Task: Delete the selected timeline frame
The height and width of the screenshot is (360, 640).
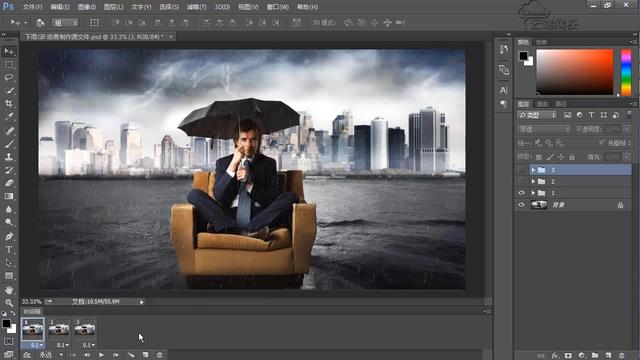Action: (x=160, y=355)
